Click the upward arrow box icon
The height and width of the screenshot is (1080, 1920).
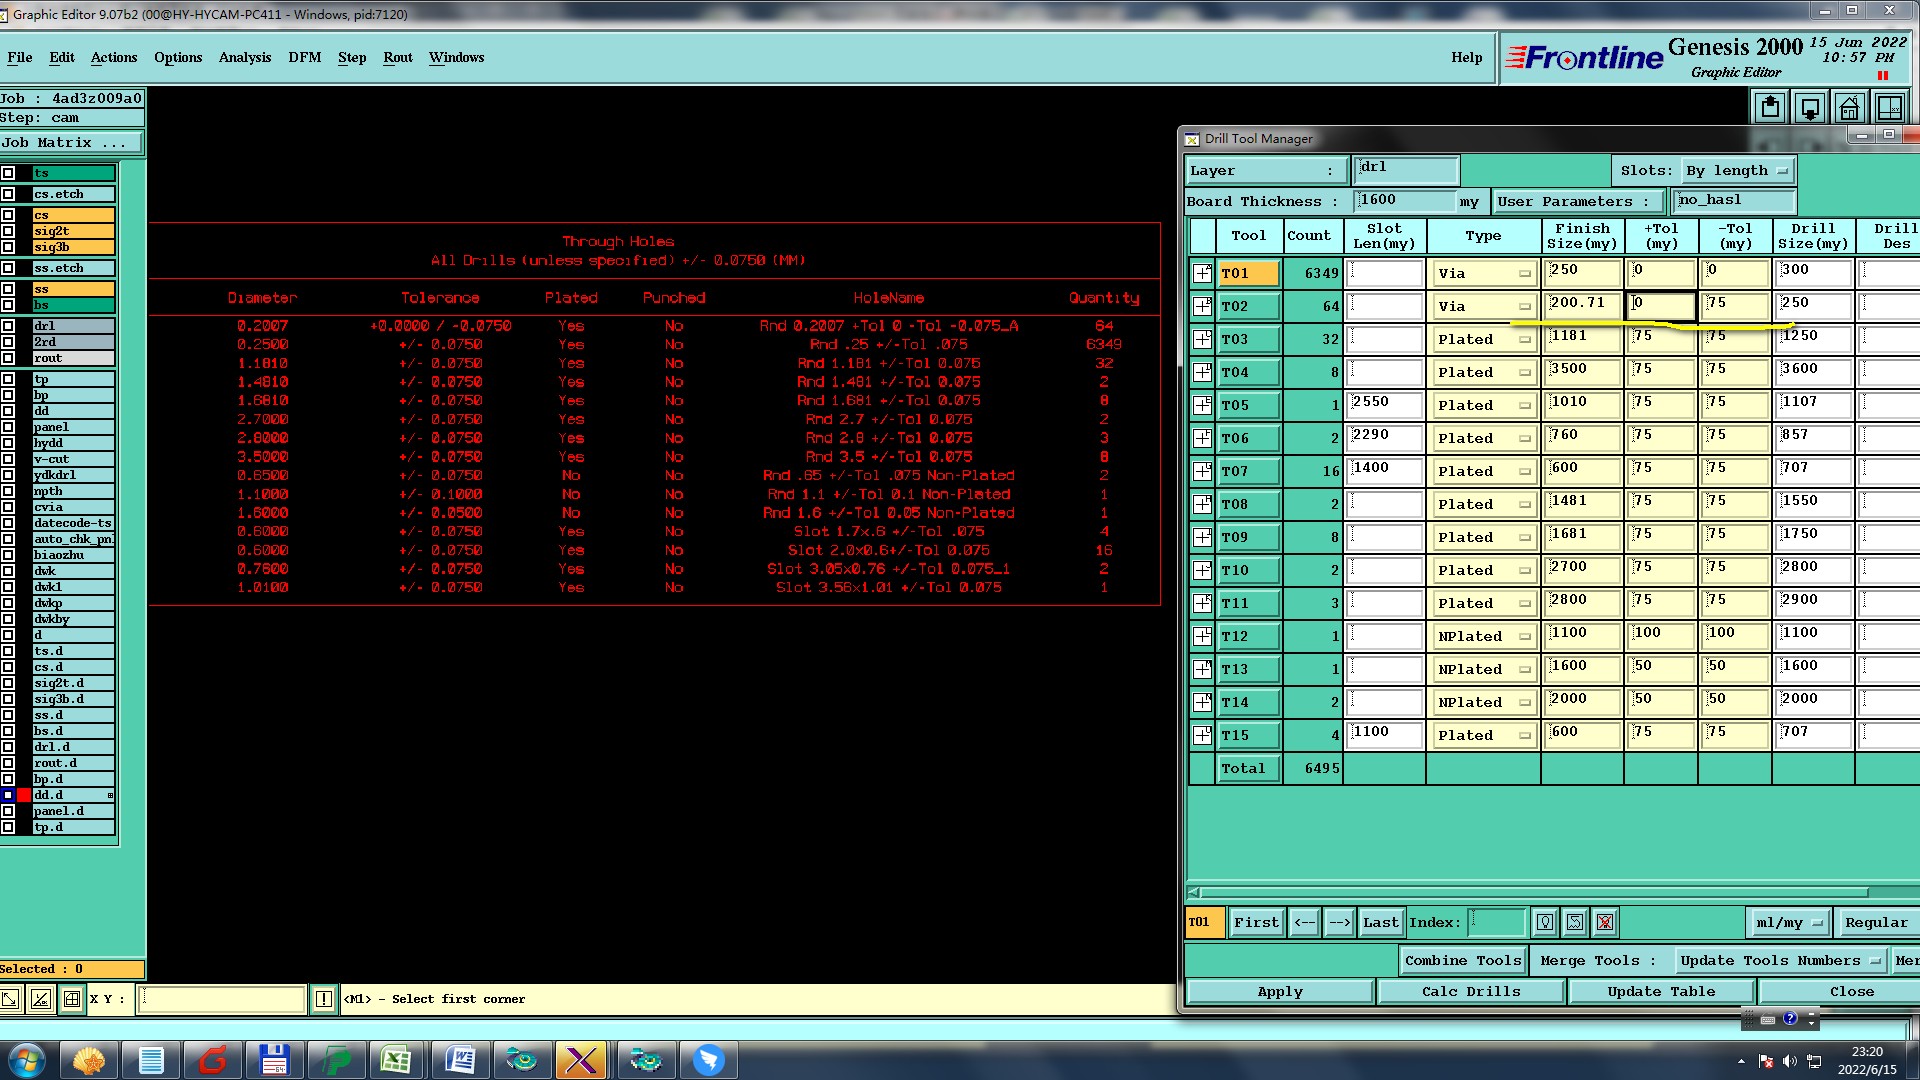coord(1769,107)
